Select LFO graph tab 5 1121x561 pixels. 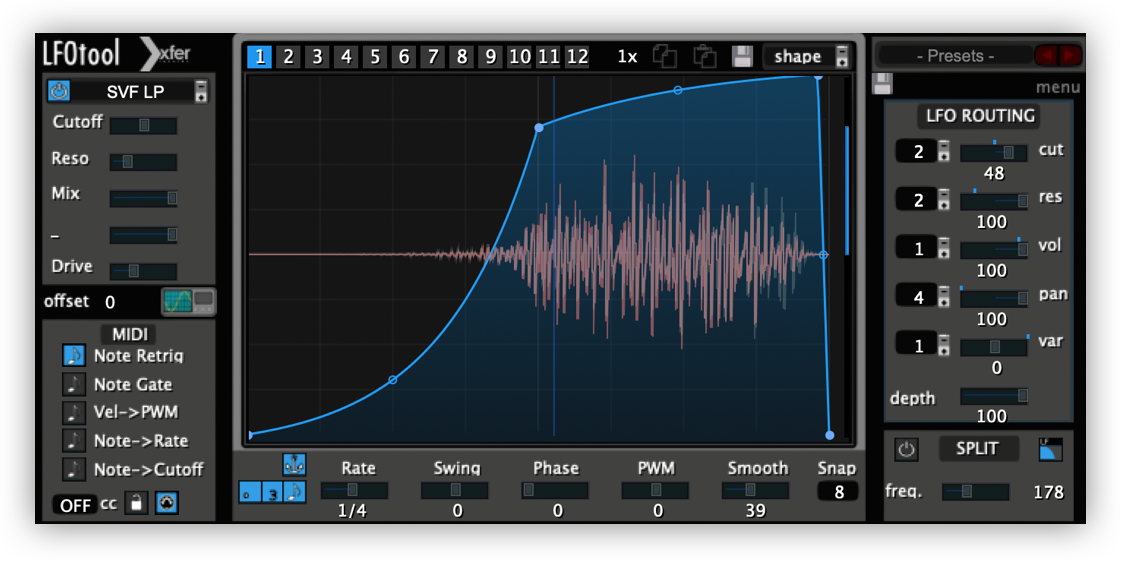coord(375,56)
